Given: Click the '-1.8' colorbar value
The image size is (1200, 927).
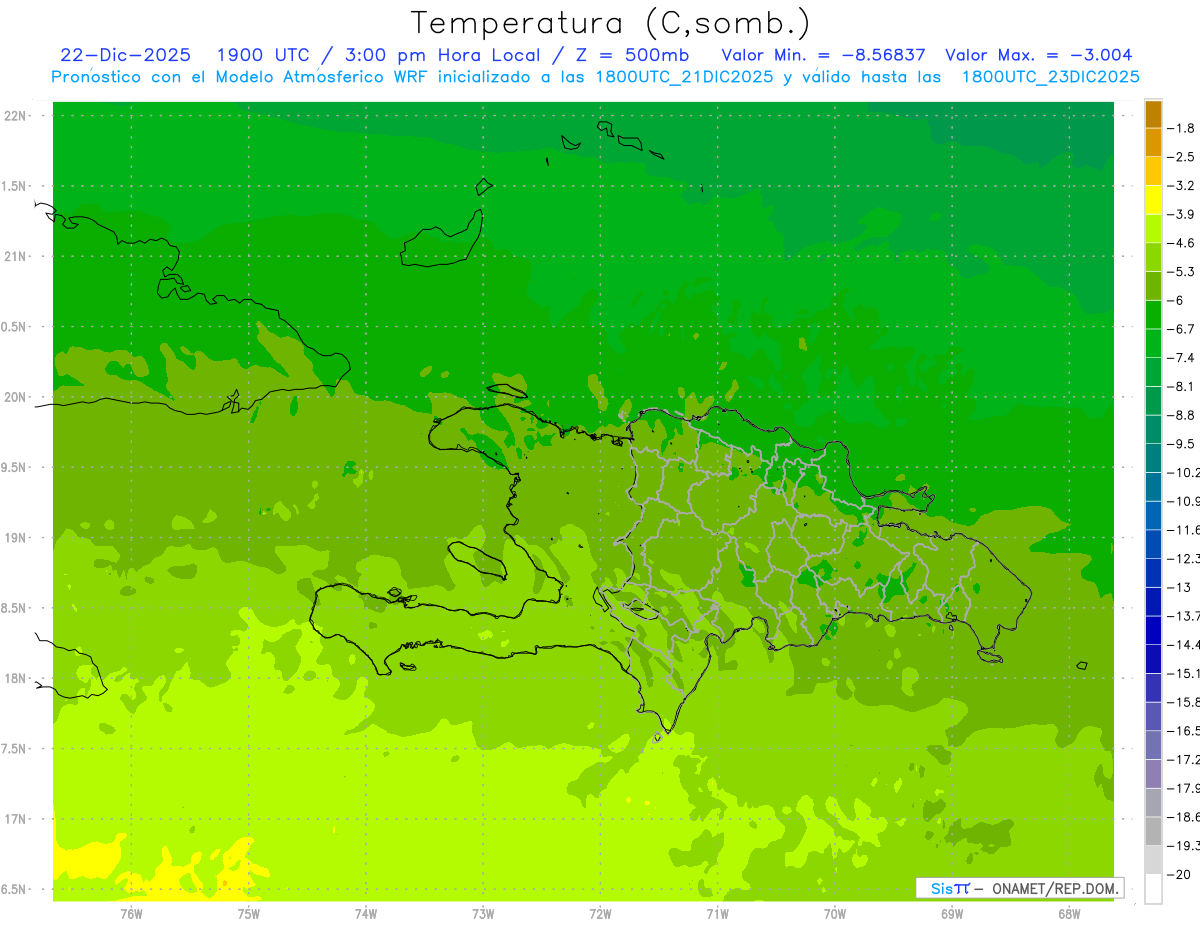Looking at the screenshot, I should (1181, 128).
